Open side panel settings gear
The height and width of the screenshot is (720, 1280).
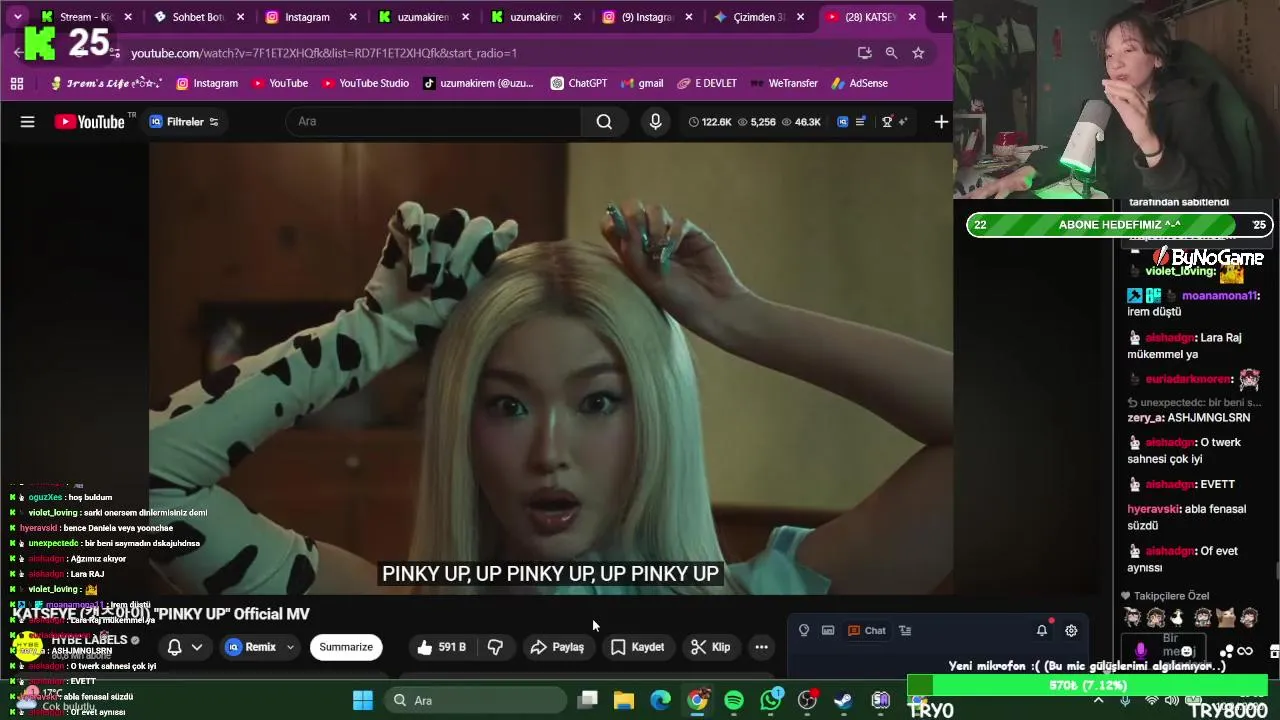click(1071, 630)
